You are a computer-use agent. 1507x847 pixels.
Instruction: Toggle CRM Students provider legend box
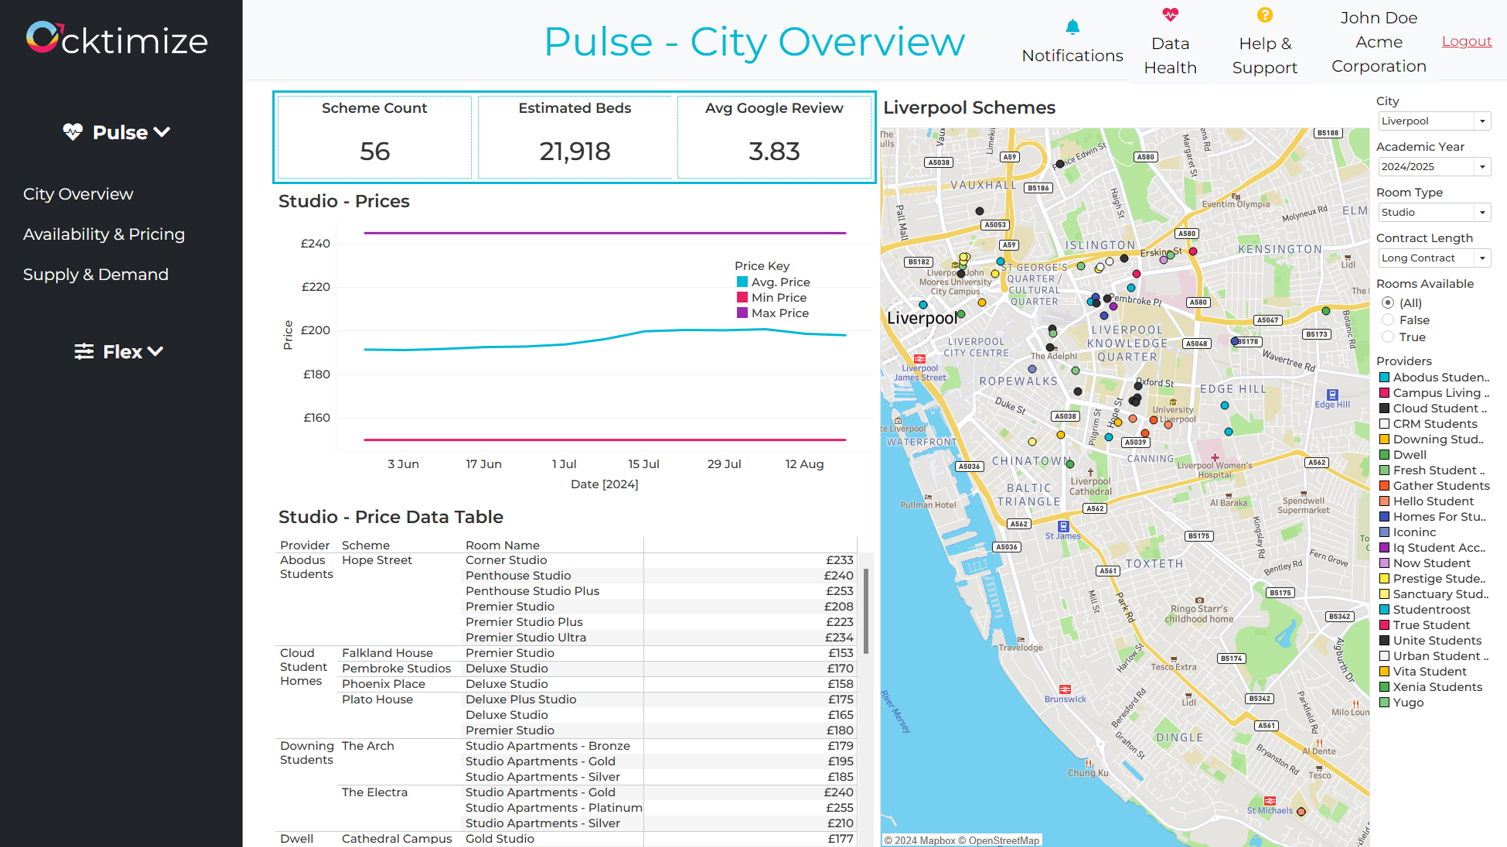click(x=1384, y=424)
